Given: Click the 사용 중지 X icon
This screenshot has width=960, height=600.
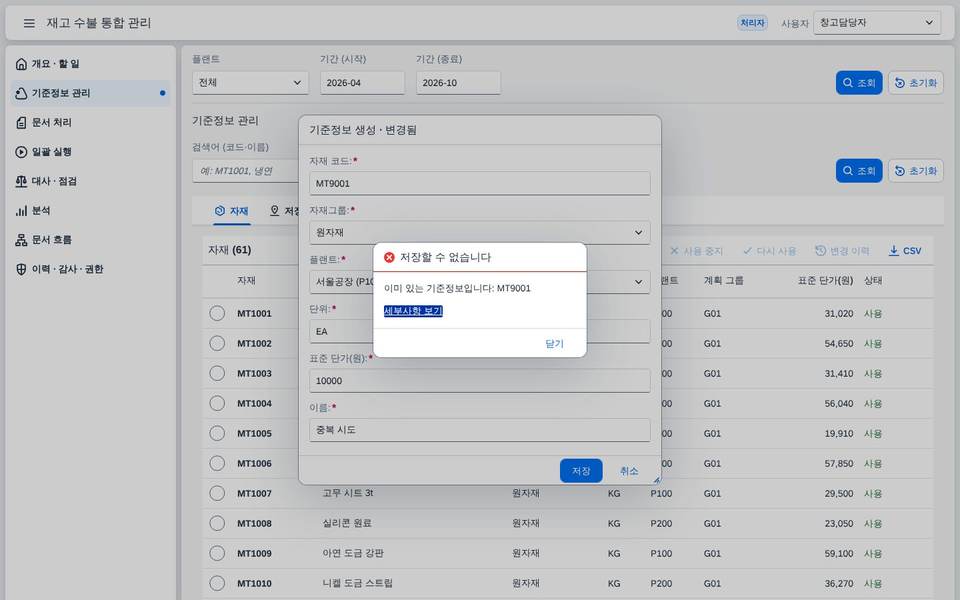Looking at the screenshot, I should [x=674, y=250].
